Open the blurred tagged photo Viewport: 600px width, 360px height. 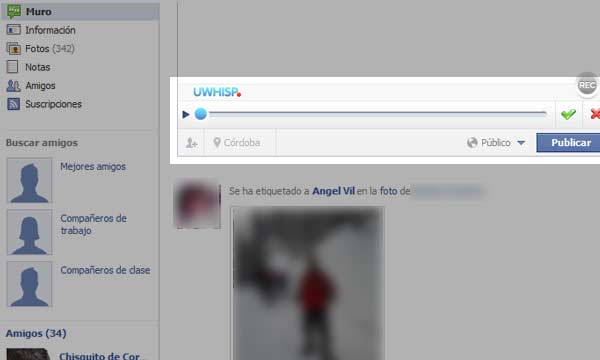click(308, 283)
